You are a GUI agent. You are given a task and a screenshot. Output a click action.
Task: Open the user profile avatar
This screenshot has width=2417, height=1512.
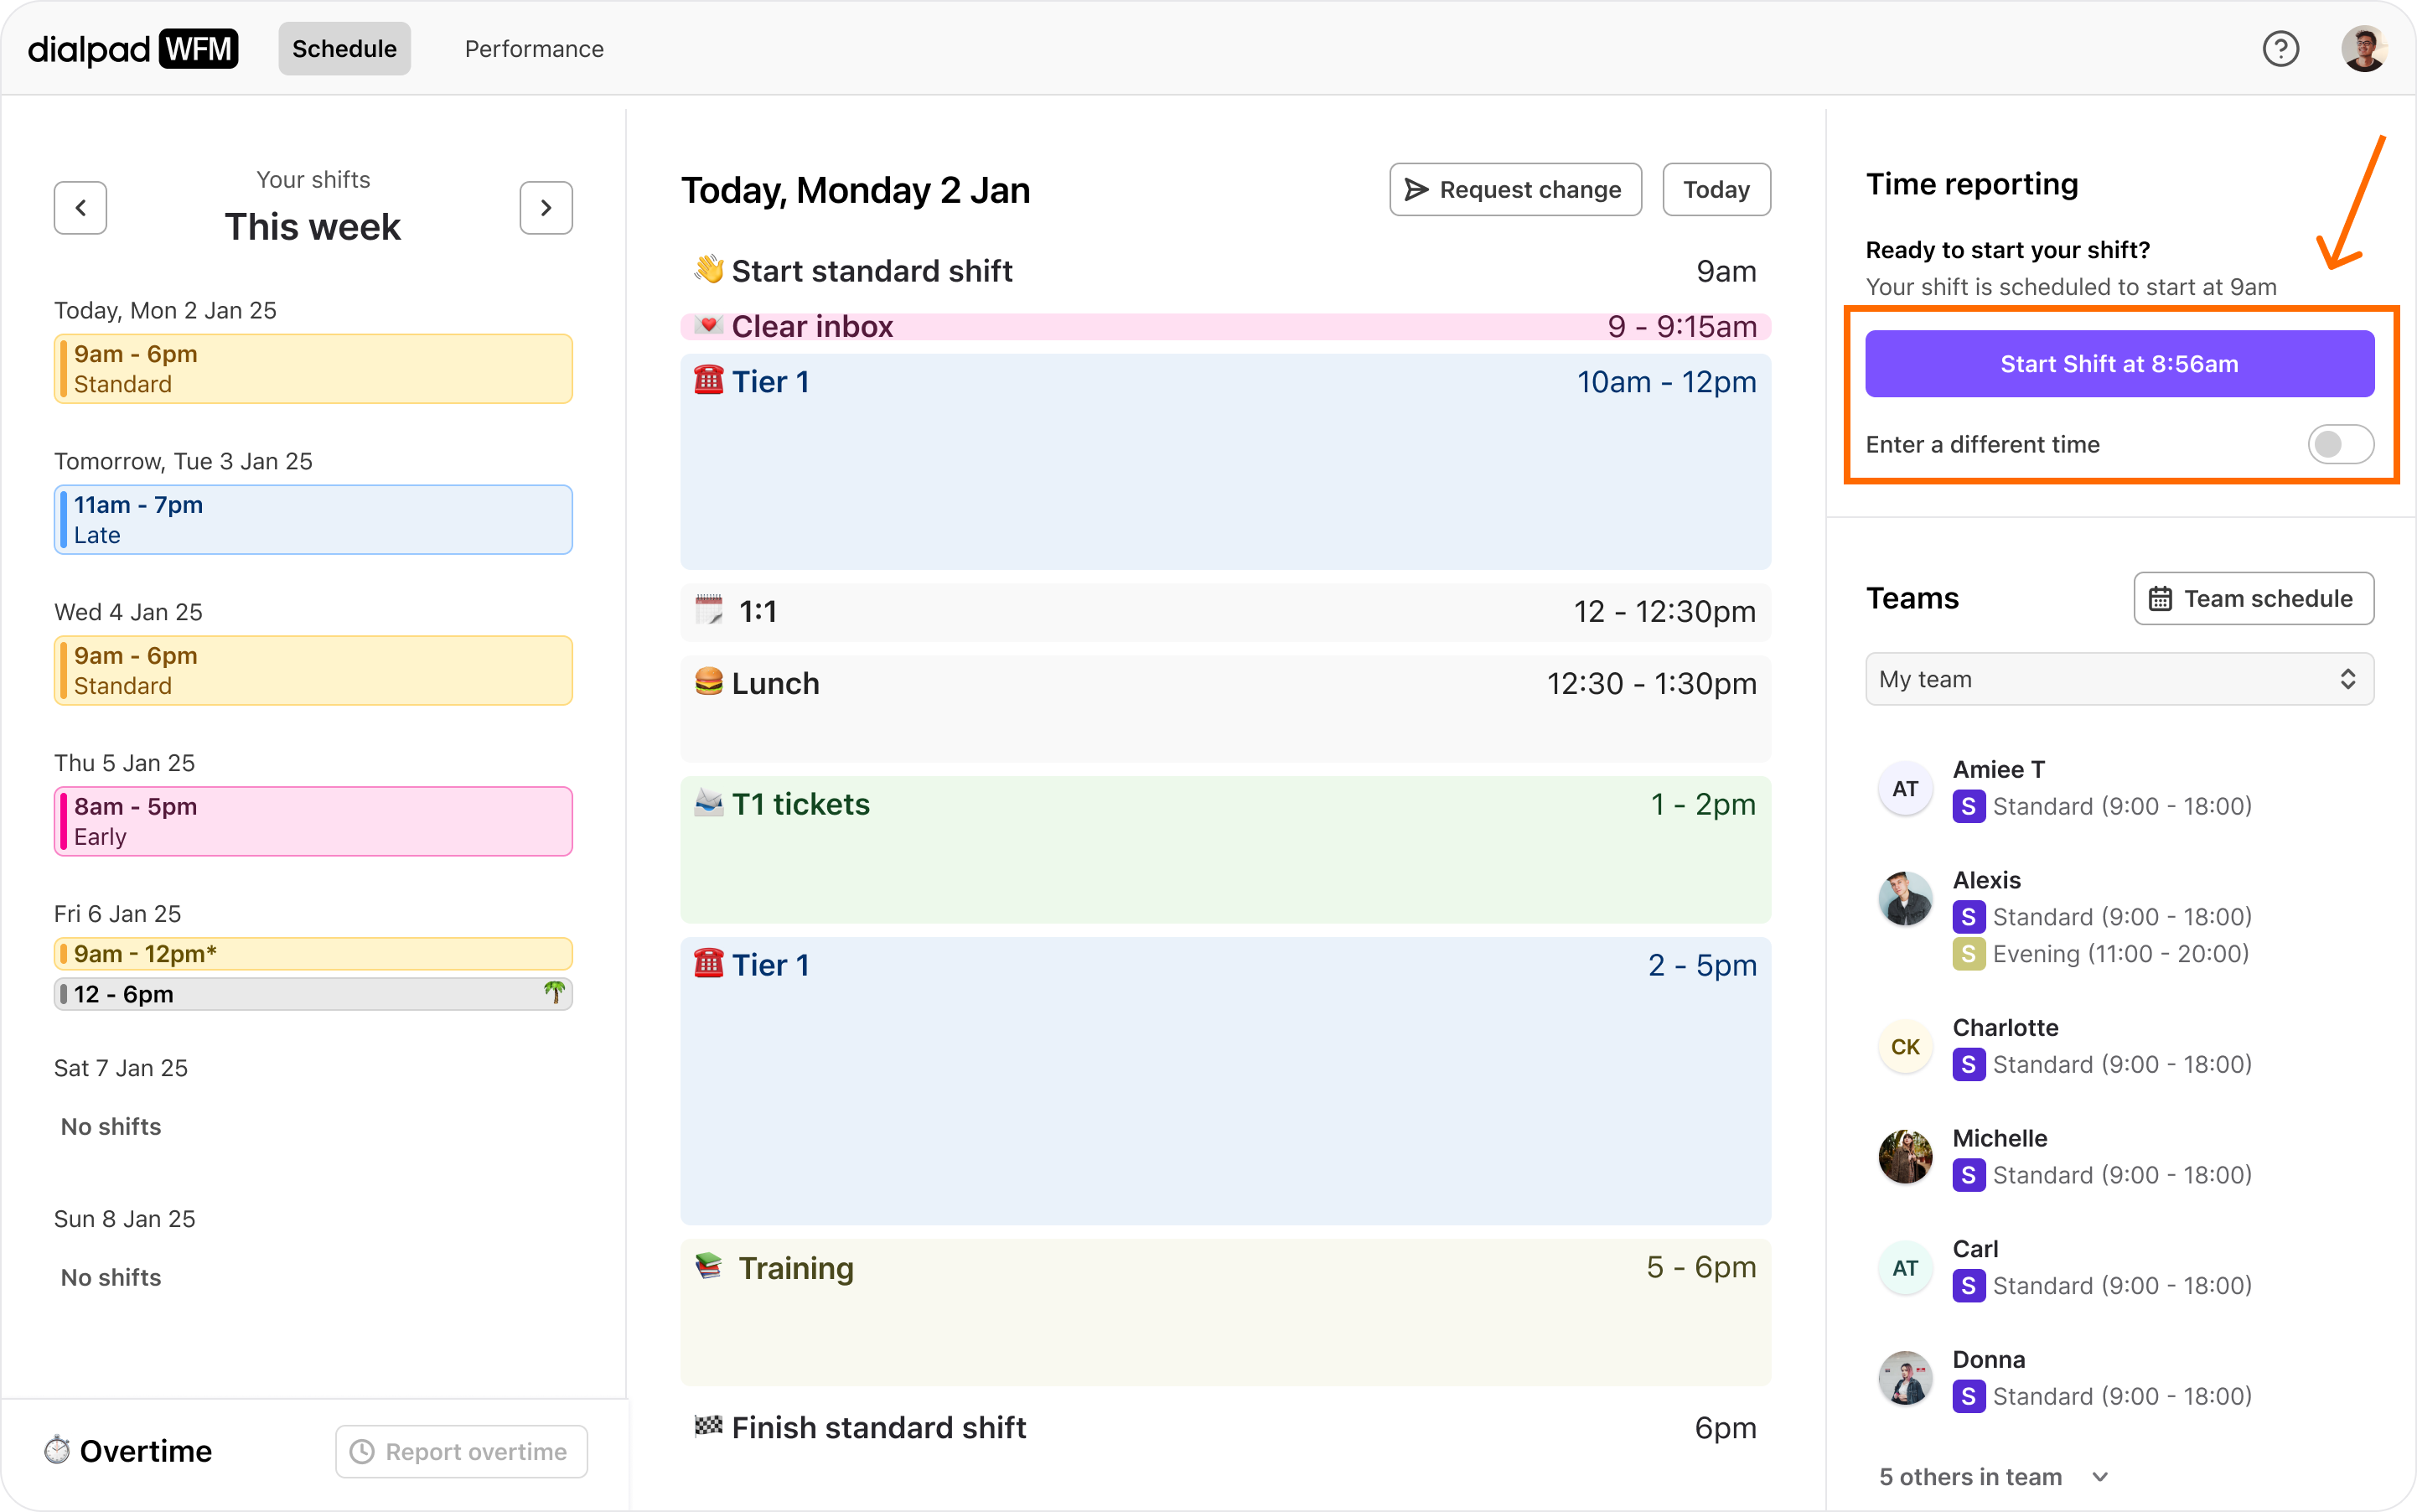click(2363, 49)
